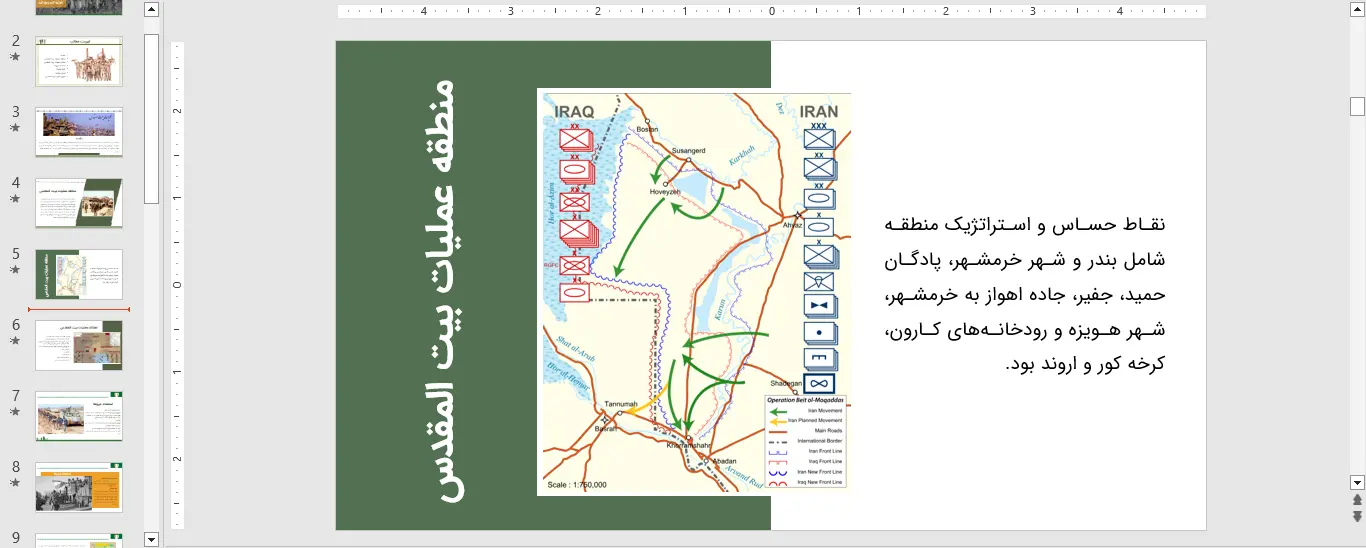Click the 'Main Roads' legend entry
Viewport: 1366px width, 548px height.
pyautogui.click(x=830, y=431)
